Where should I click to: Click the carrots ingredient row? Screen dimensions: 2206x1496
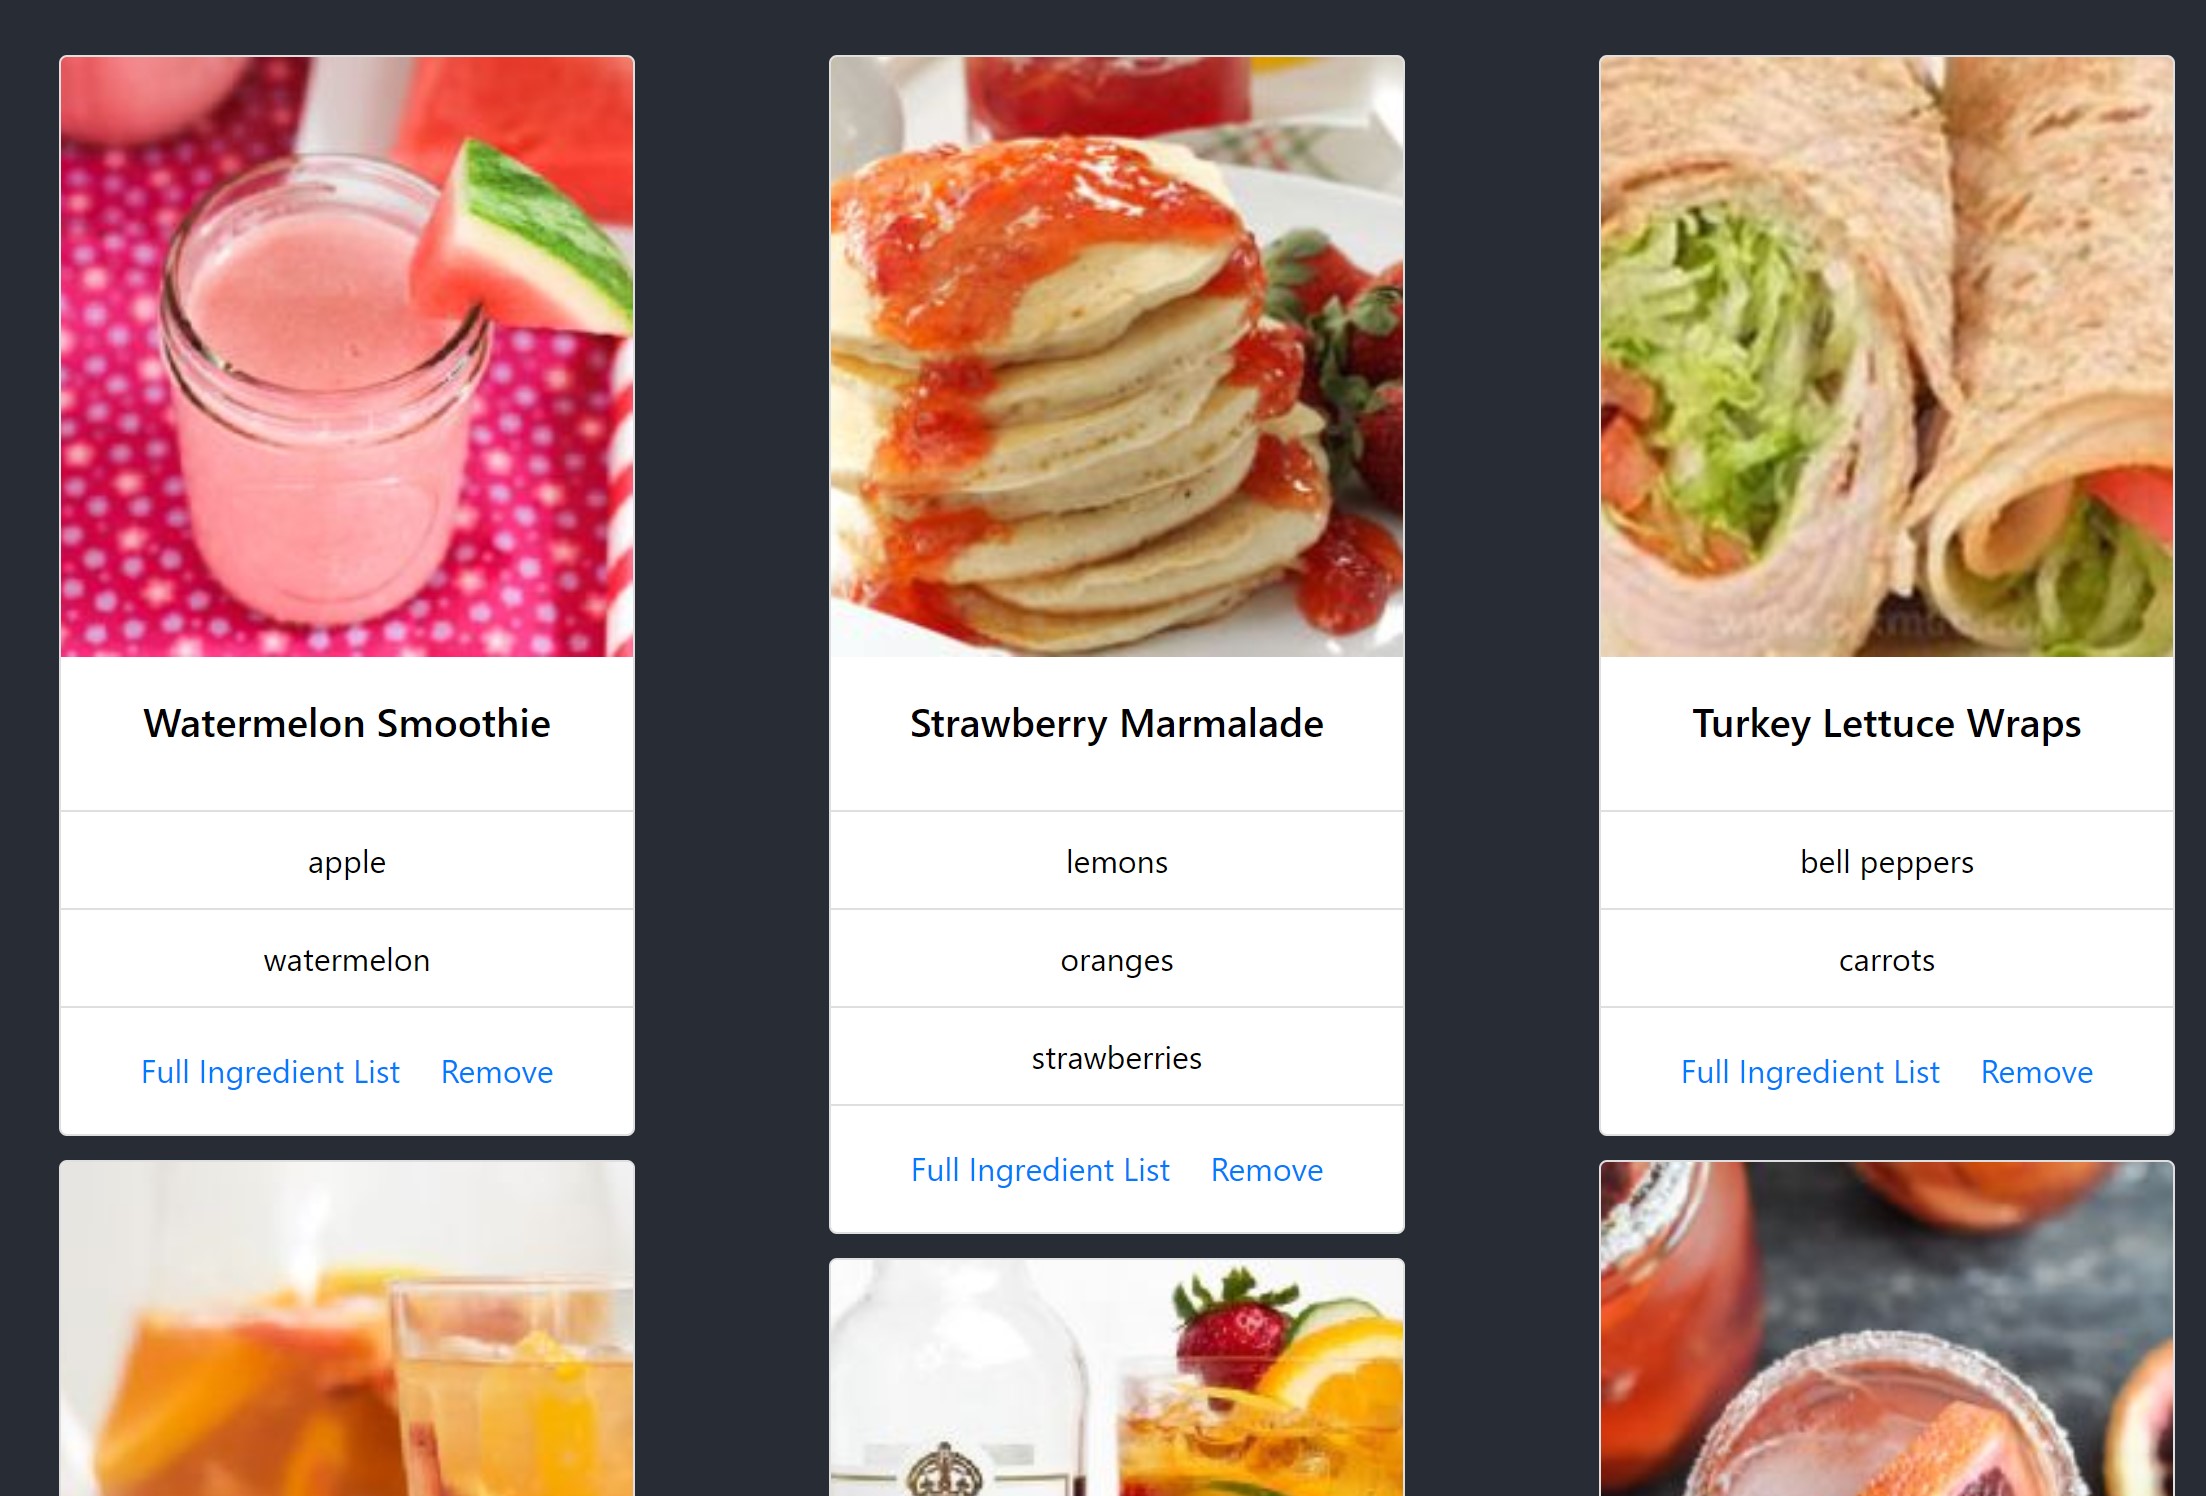1887,959
